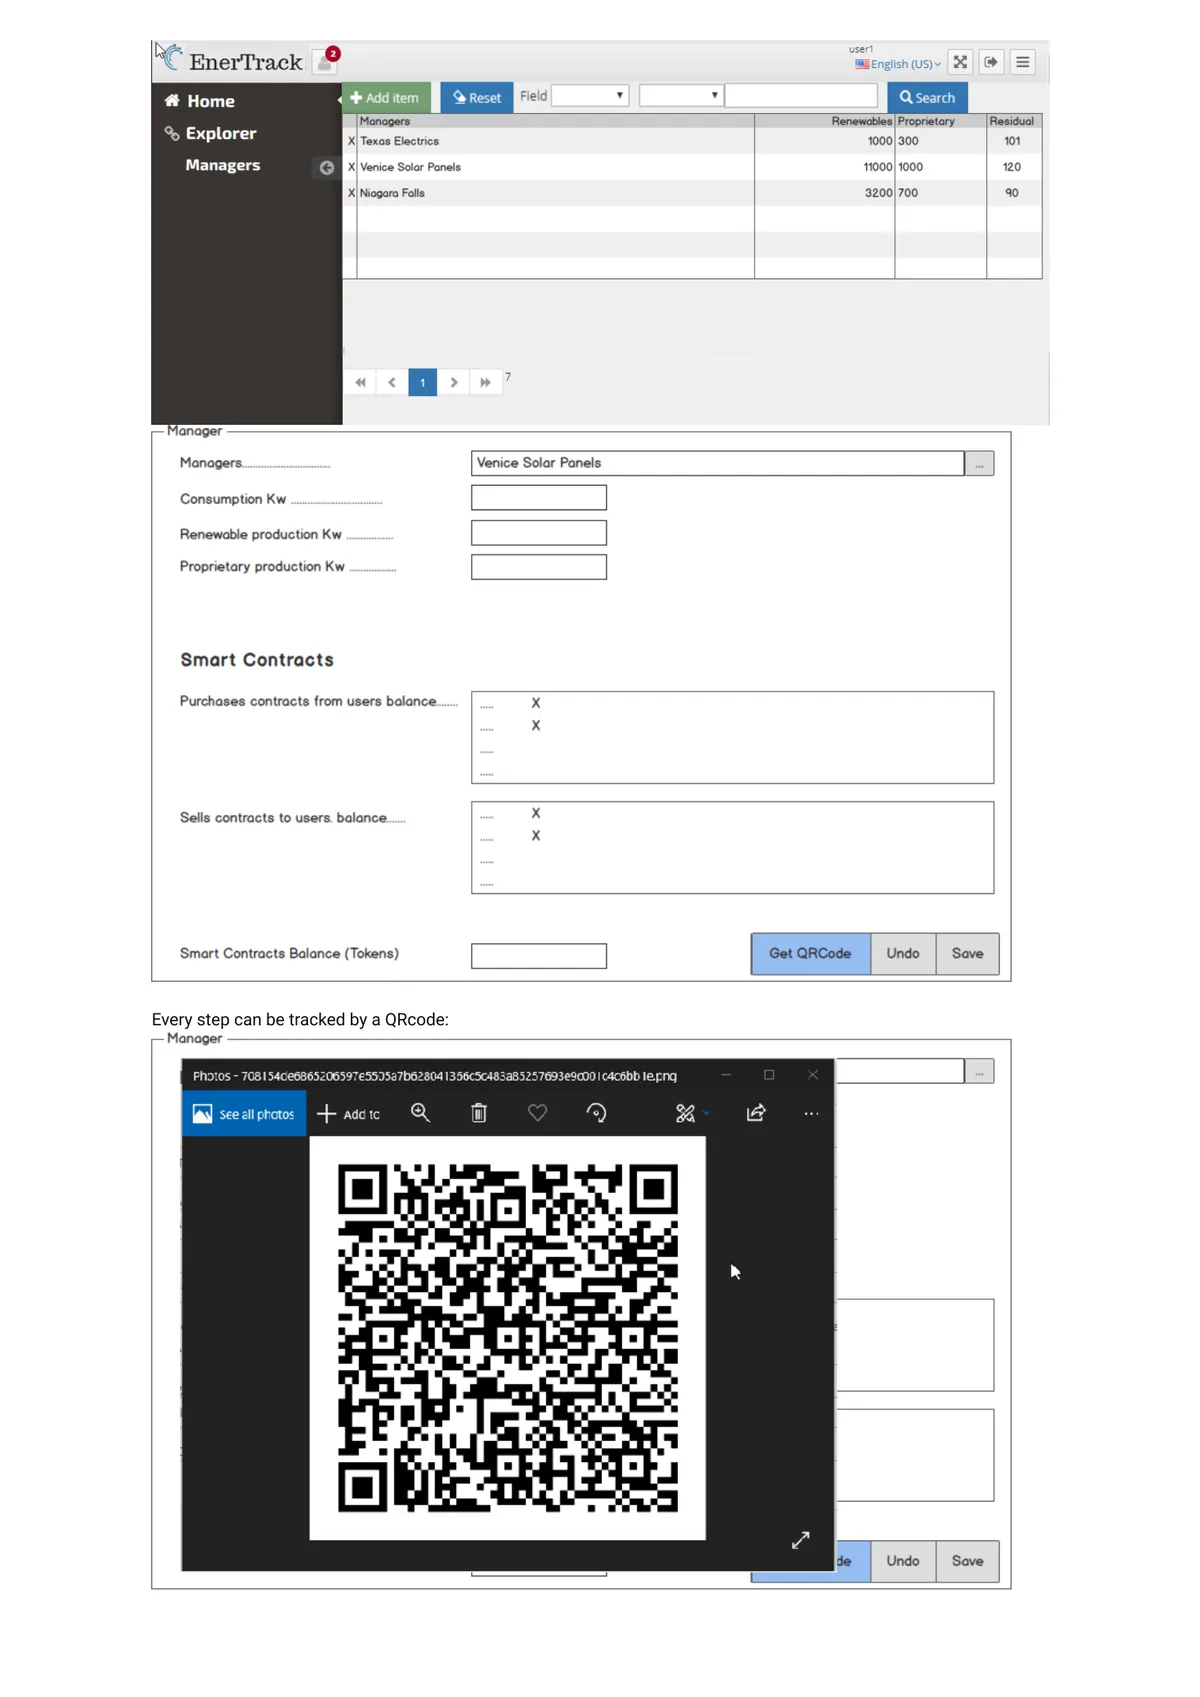
Task: Sort by Residual column header
Action: click(1012, 121)
